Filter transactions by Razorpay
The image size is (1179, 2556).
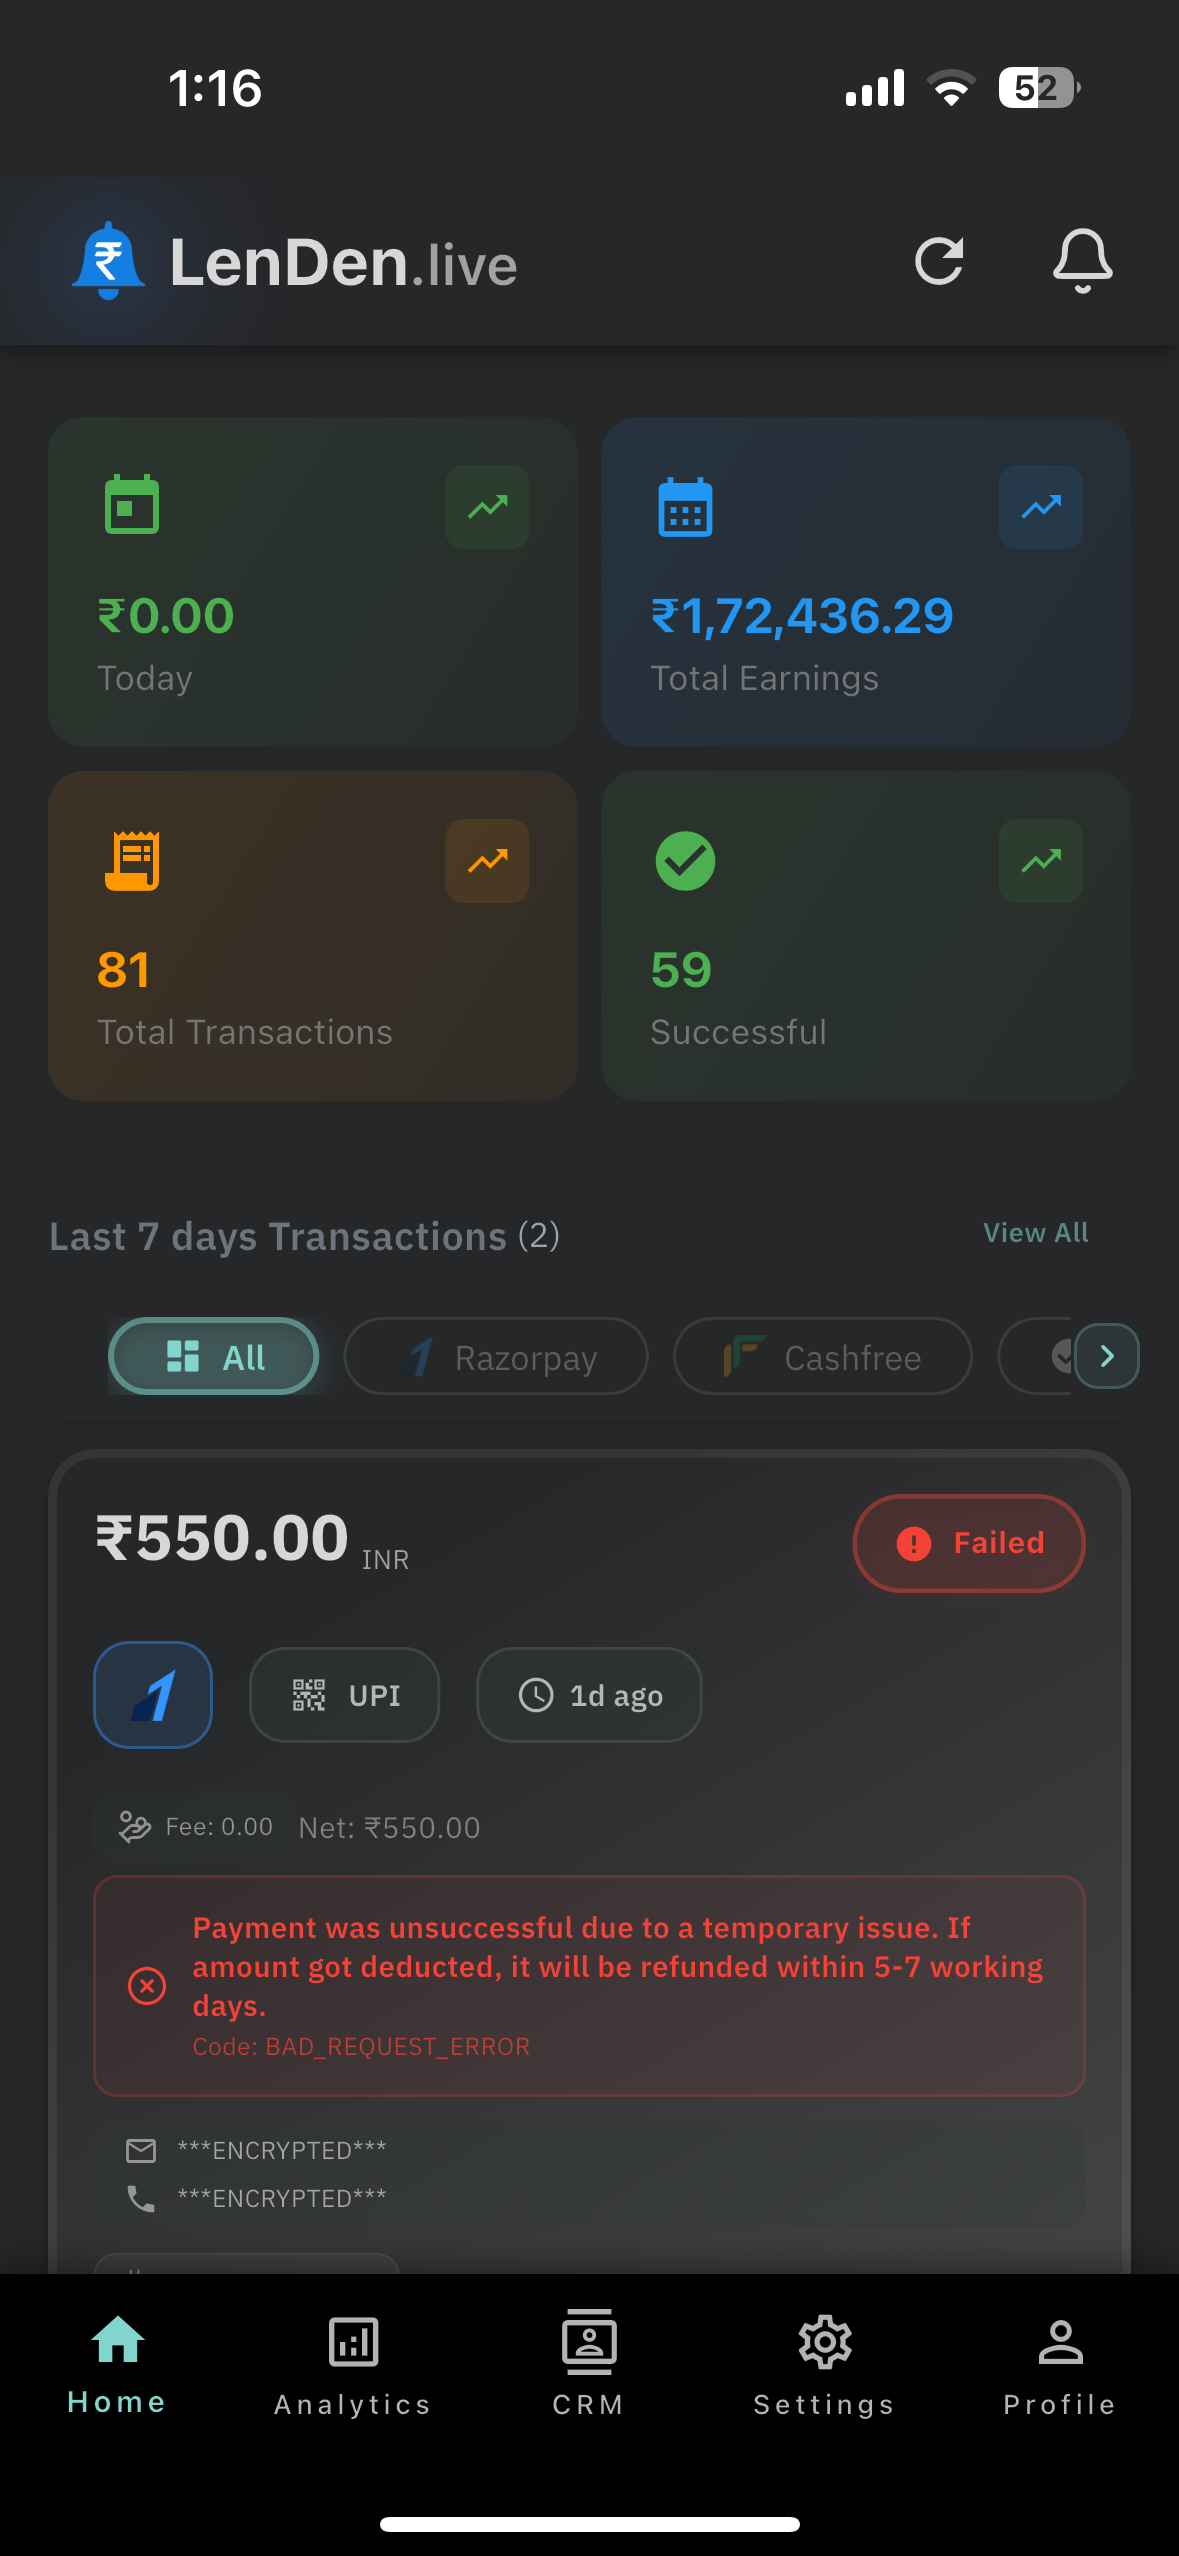point(496,1357)
